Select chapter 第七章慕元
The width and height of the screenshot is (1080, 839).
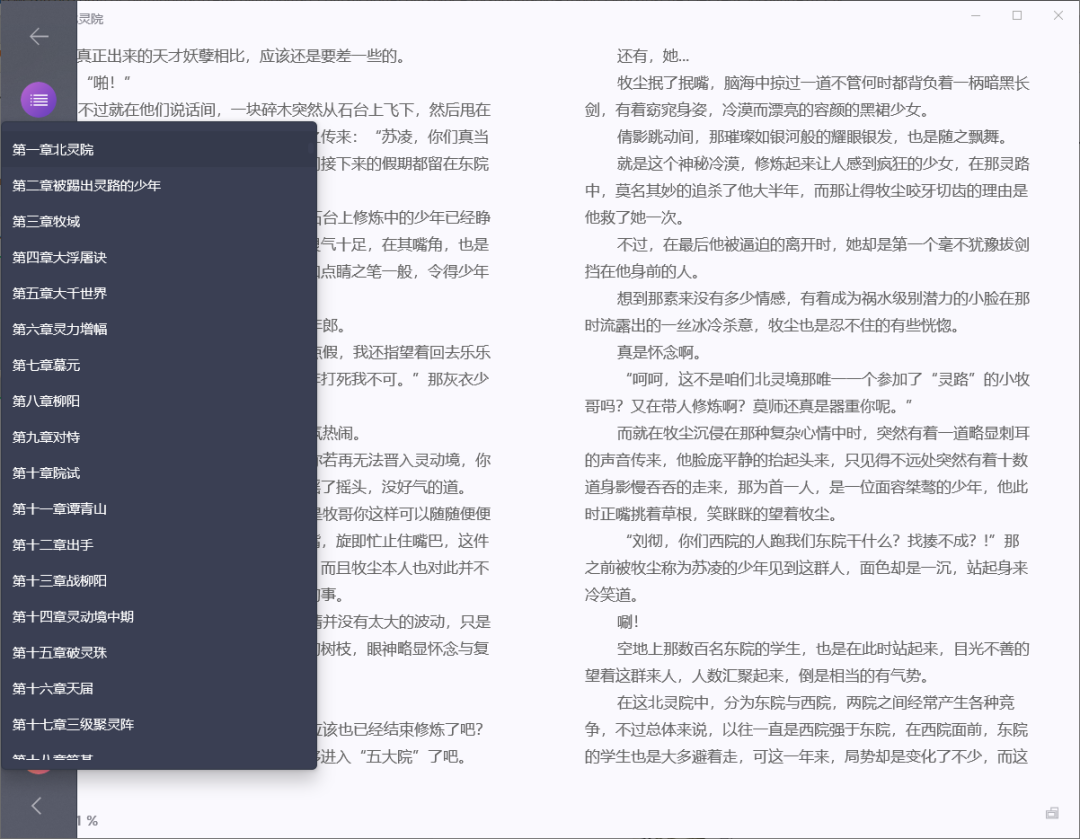pos(159,364)
